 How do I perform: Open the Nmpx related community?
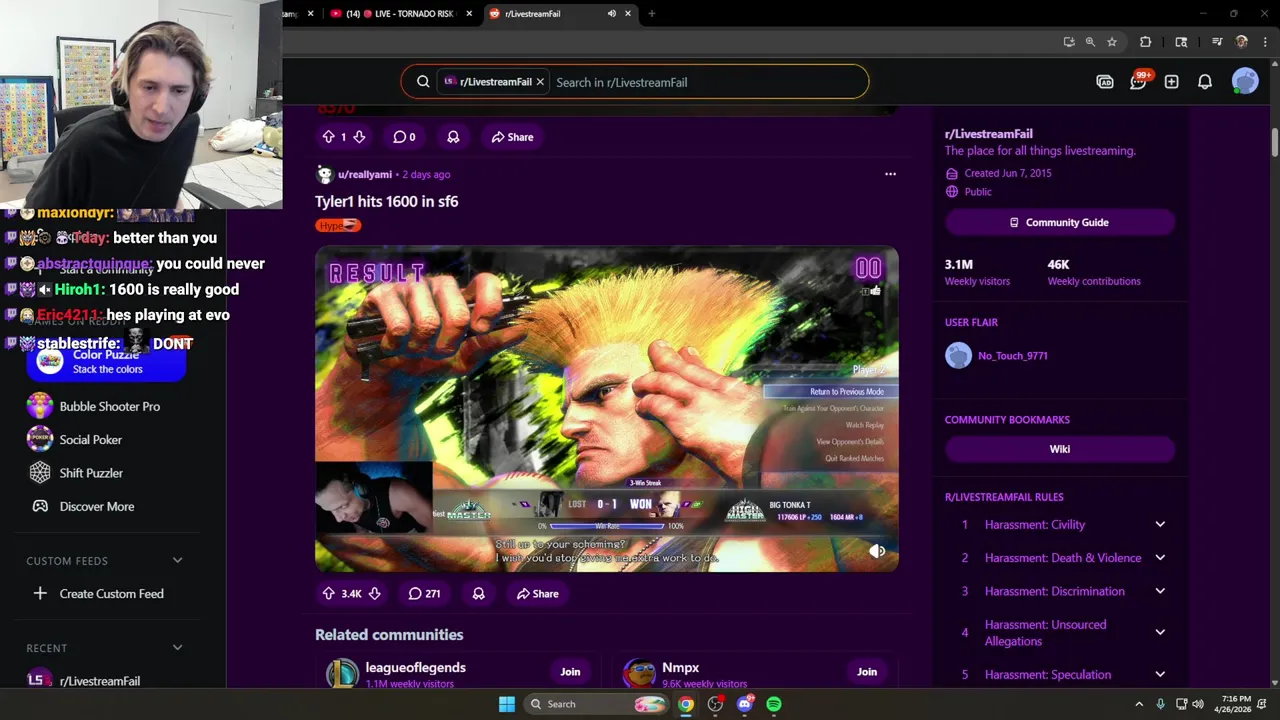coord(680,668)
